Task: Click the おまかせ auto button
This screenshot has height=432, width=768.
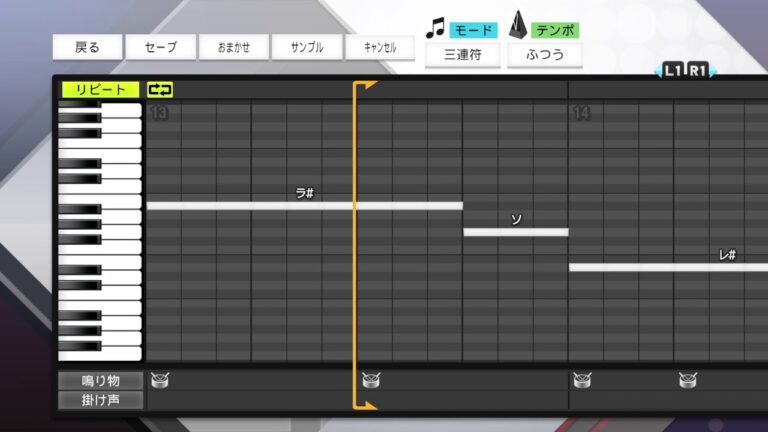Action: point(234,47)
